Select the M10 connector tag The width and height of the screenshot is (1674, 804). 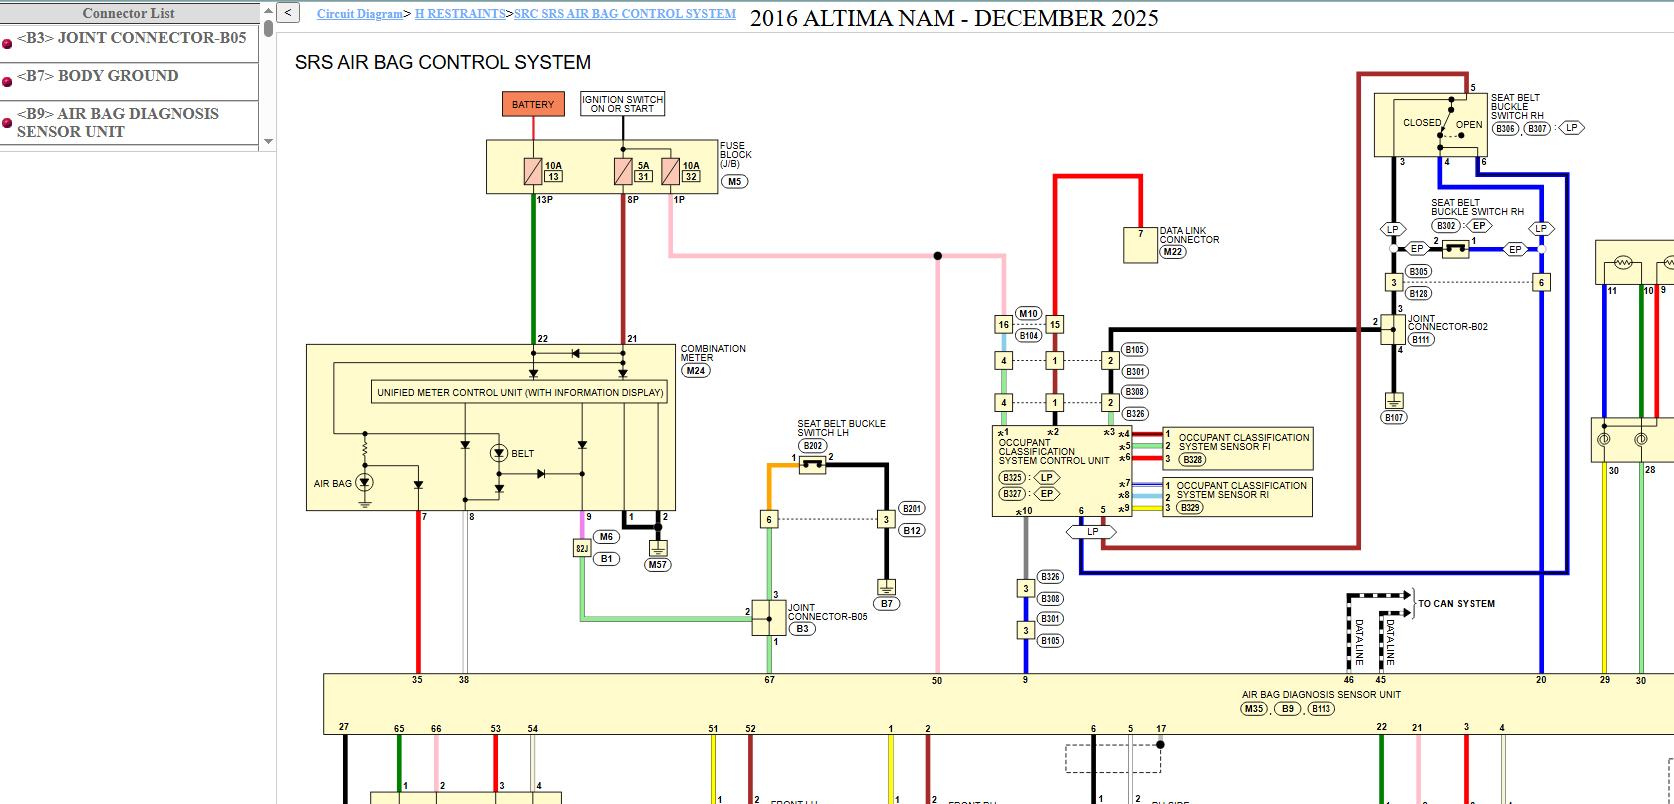[1029, 314]
